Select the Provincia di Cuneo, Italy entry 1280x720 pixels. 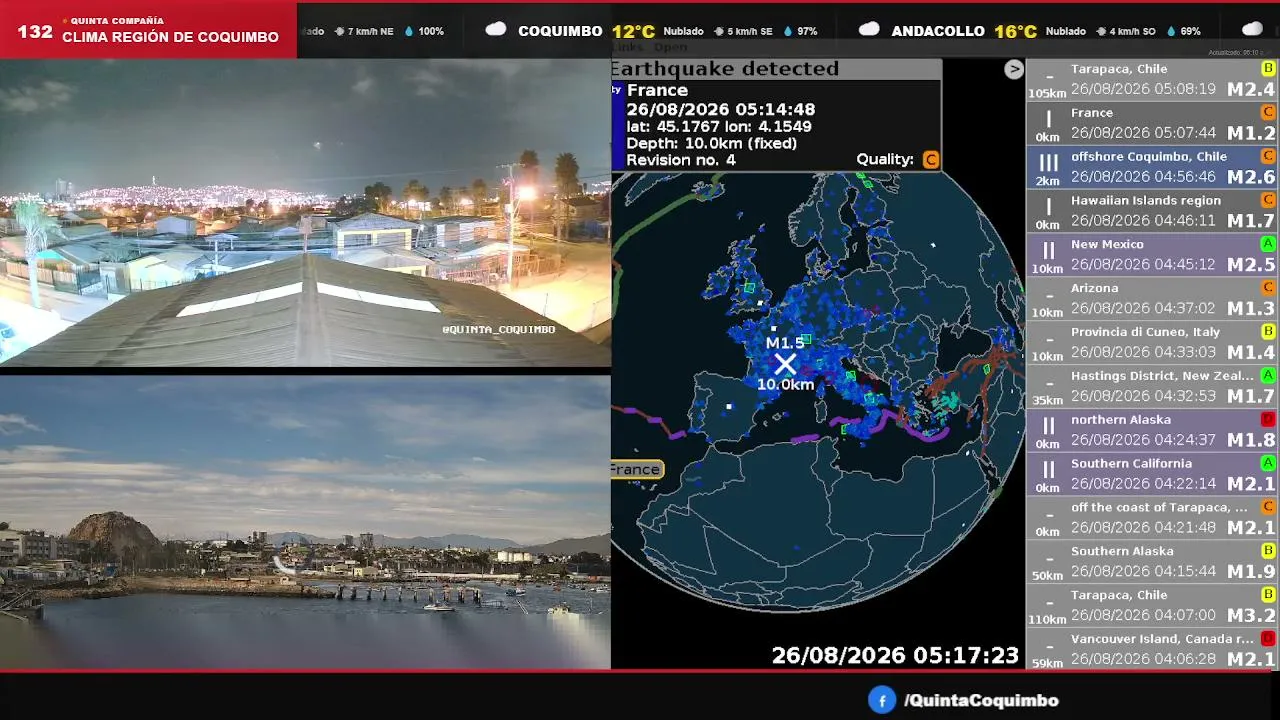1152,343
